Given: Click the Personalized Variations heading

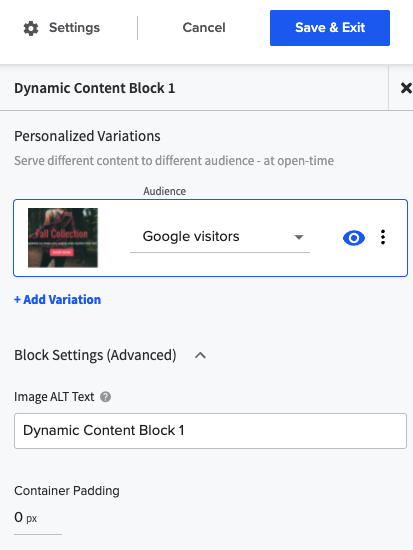Looking at the screenshot, I should [87, 136].
